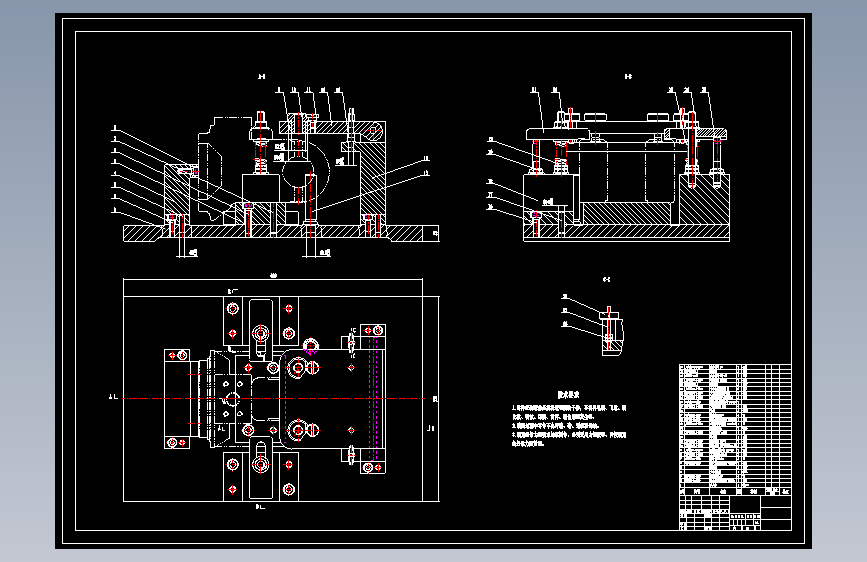Select the top-left front section view
This screenshot has height=562, width=867.
point(276,171)
